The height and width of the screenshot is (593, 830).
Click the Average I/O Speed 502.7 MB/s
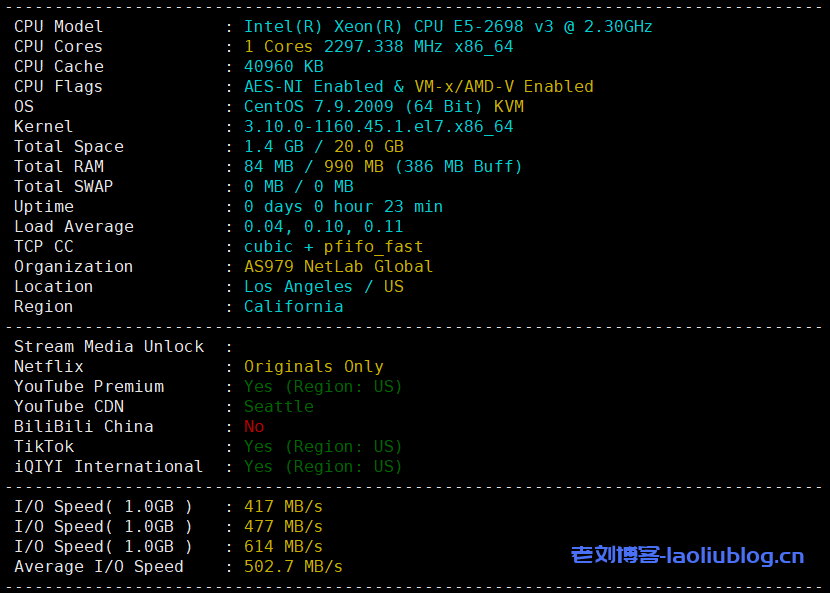tap(293, 567)
